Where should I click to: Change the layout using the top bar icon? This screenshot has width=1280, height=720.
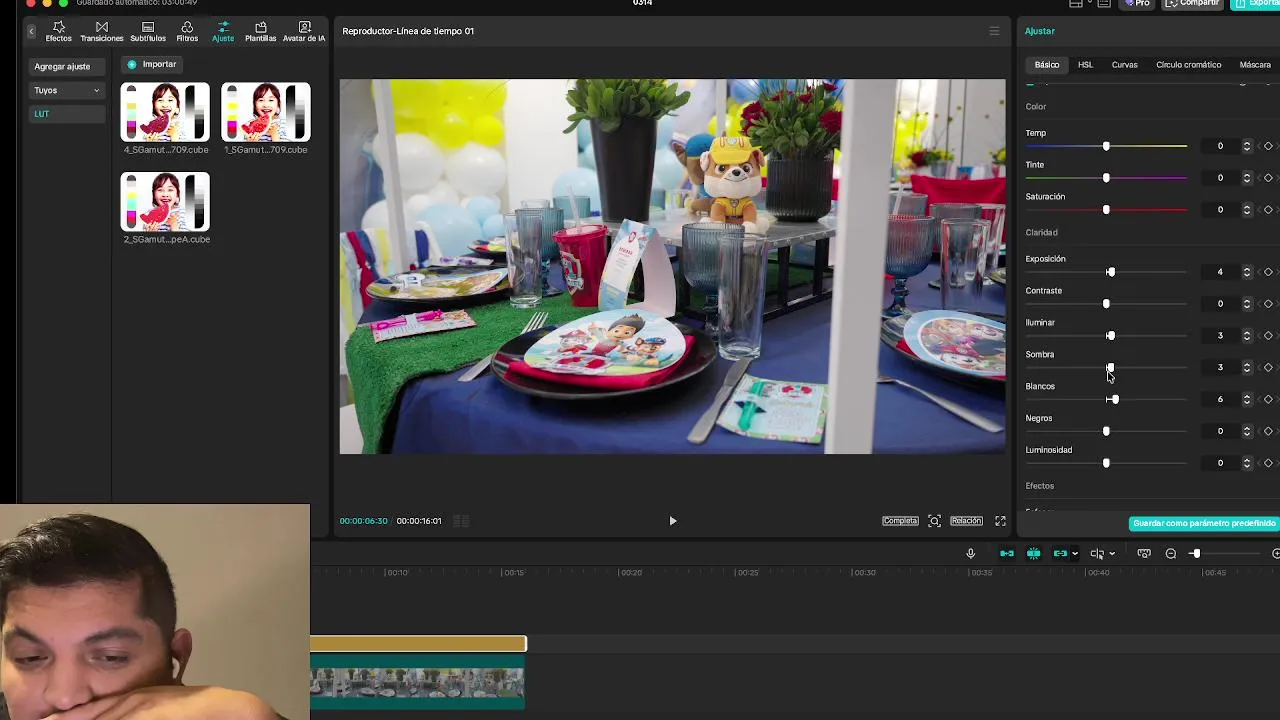click(1076, 4)
